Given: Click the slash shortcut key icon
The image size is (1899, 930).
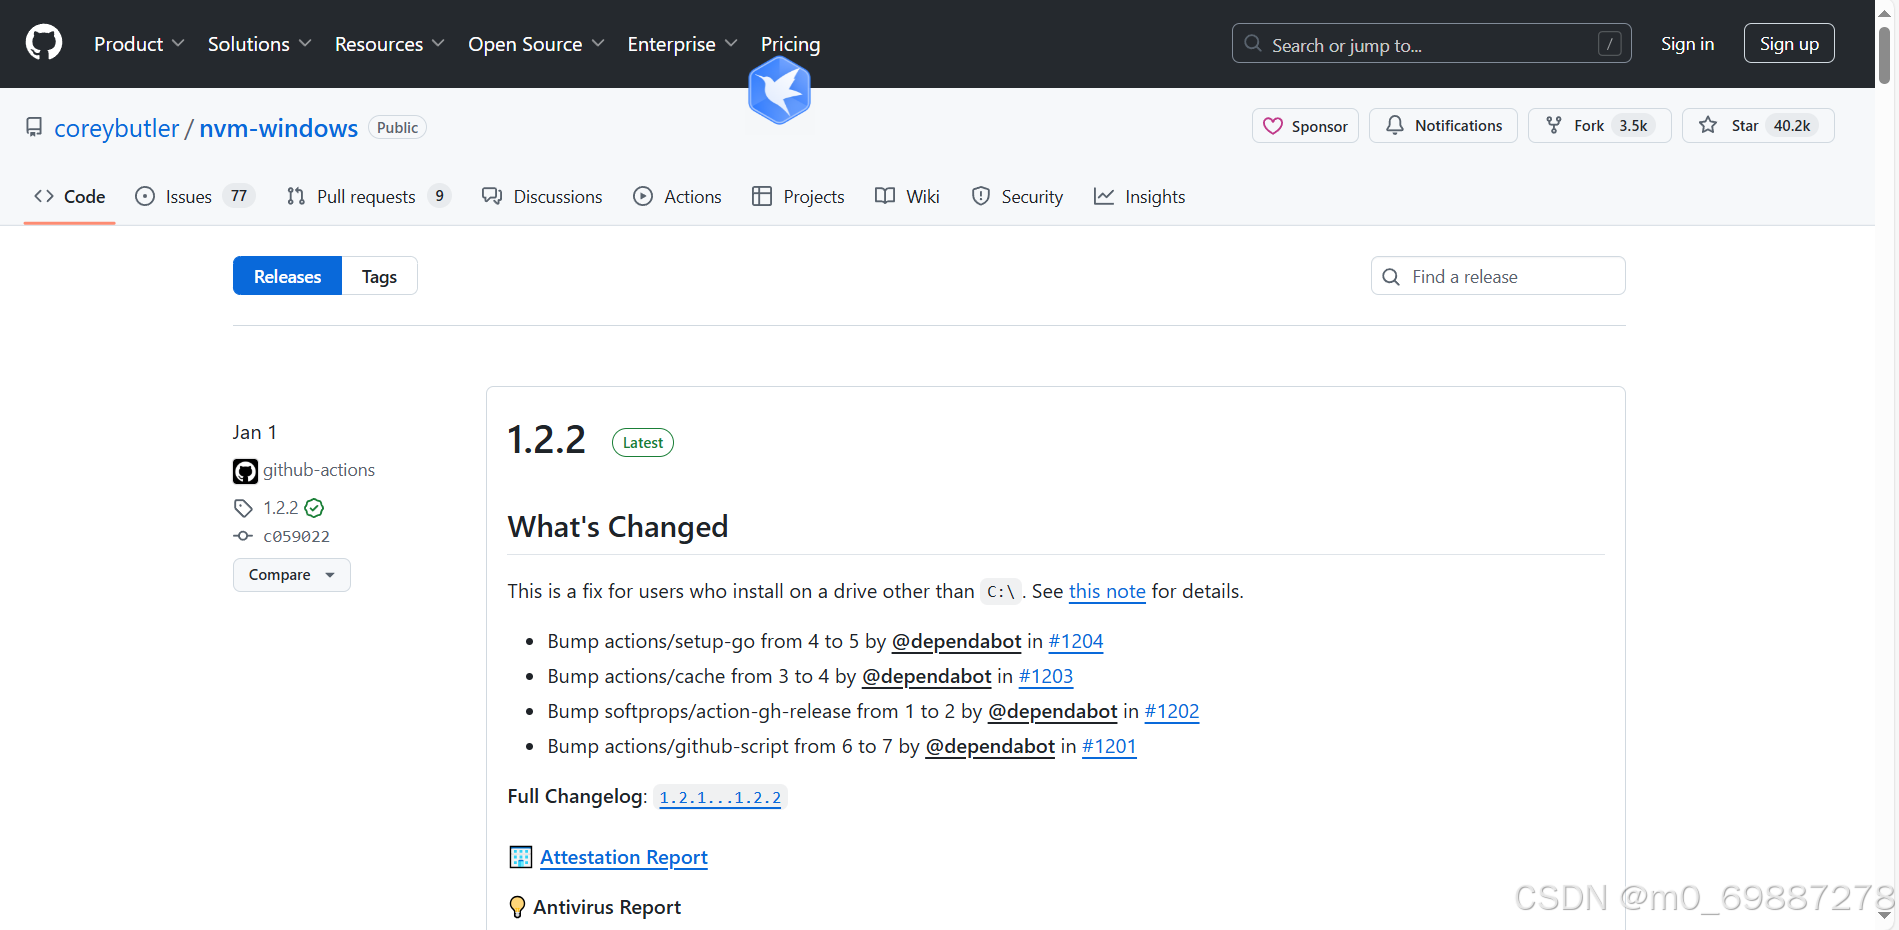Looking at the screenshot, I should click(x=1609, y=44).
